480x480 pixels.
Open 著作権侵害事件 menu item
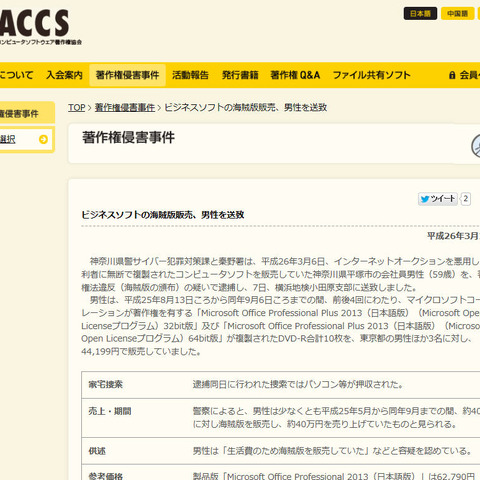point(127,75)
